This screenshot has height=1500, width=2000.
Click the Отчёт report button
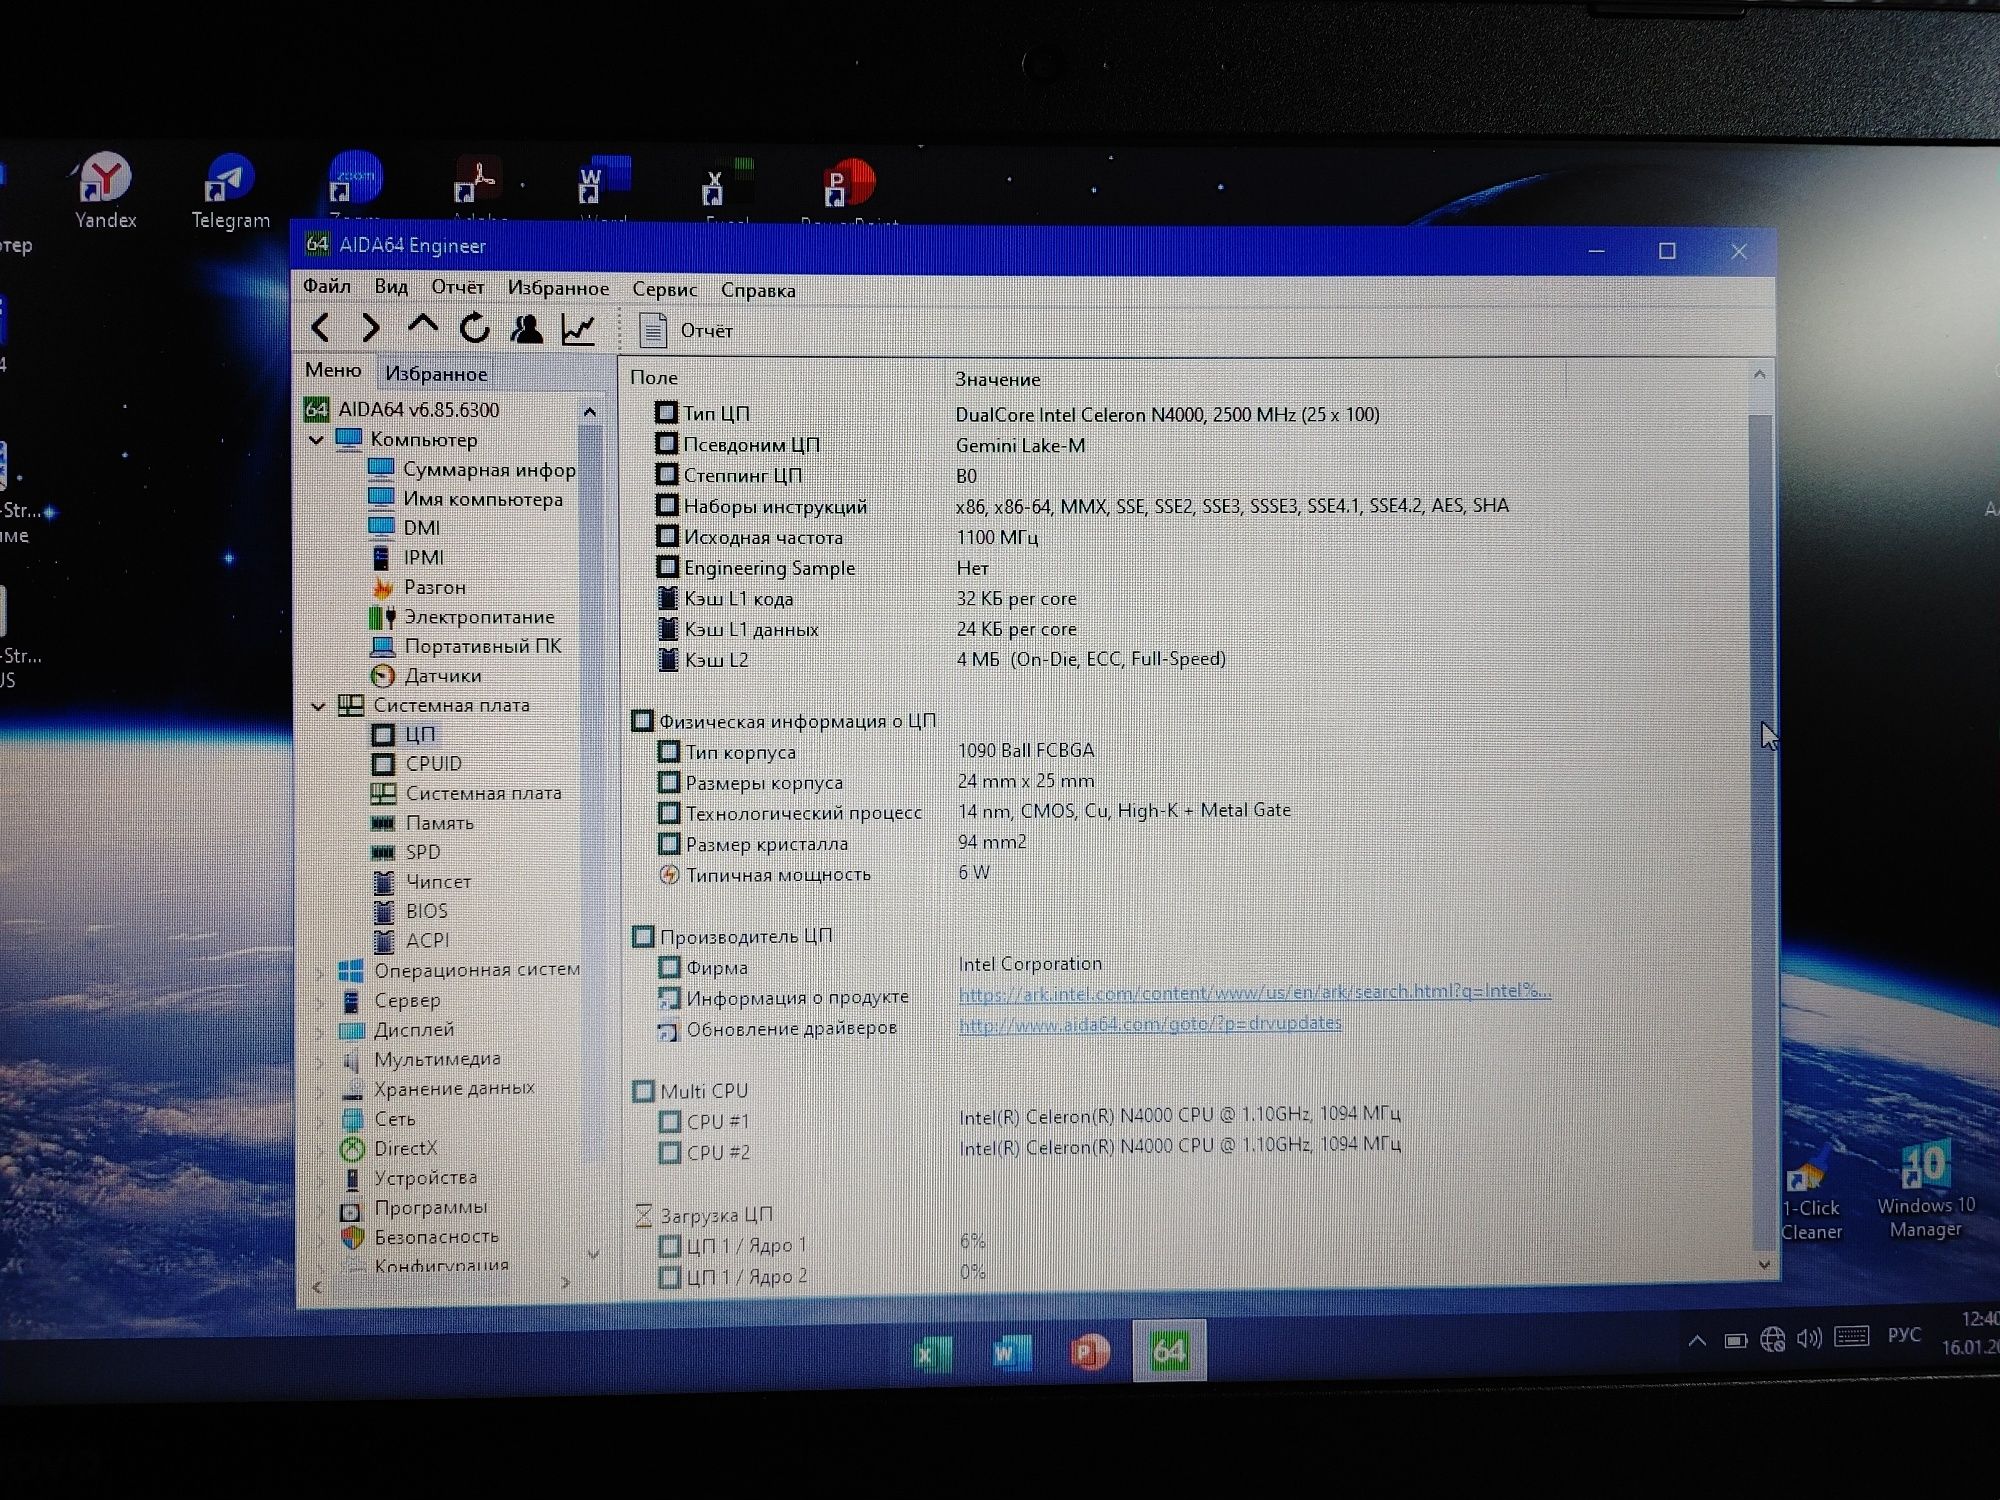point(686,331)
